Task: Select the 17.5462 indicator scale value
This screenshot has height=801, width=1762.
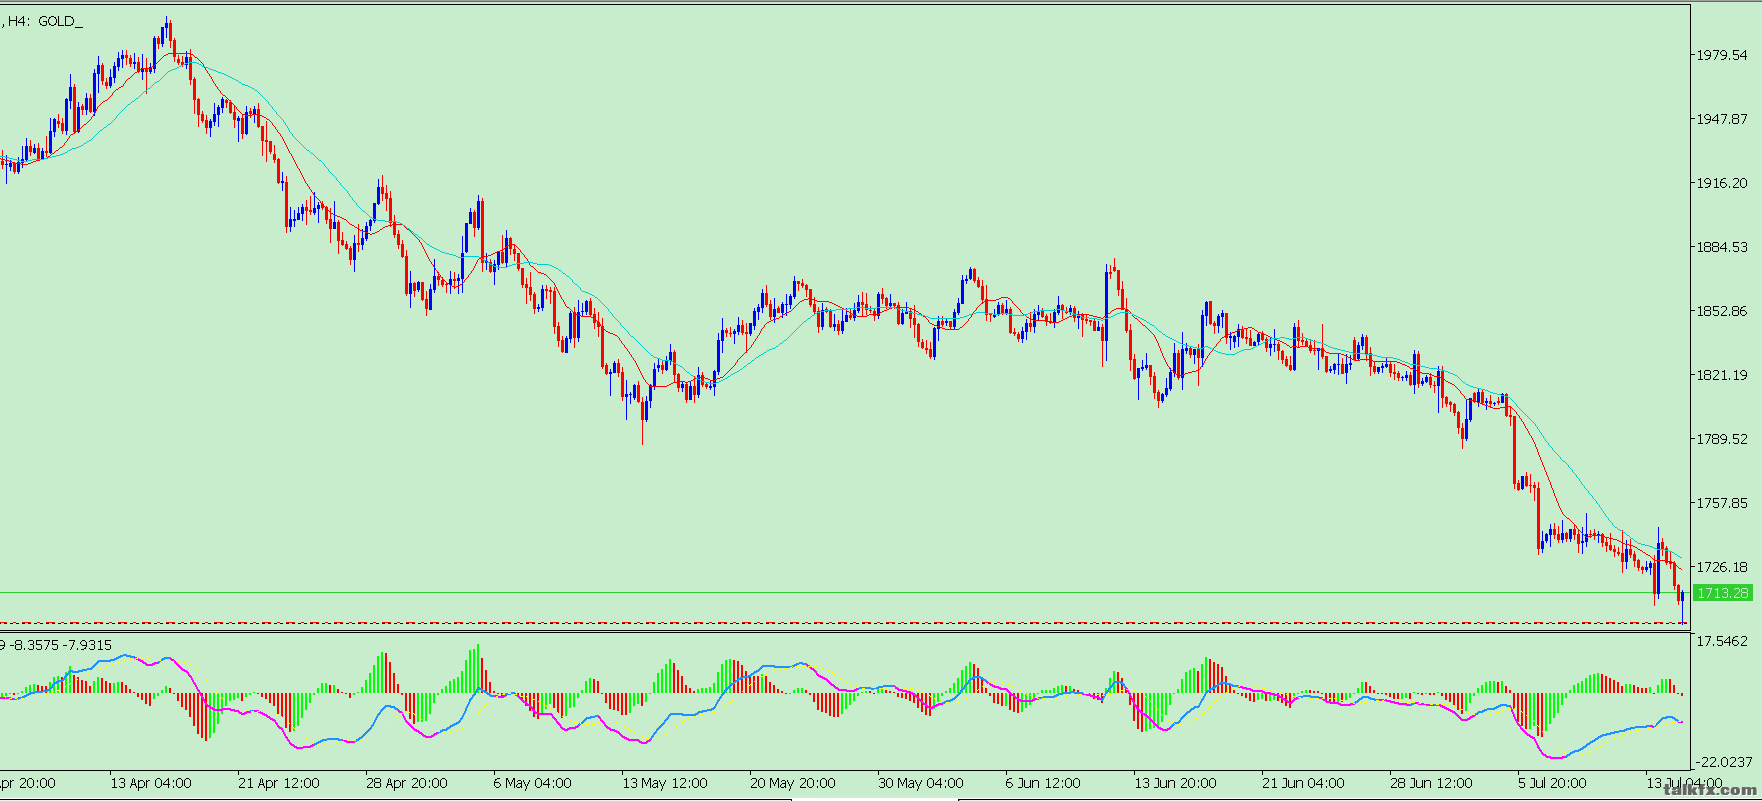Action: (x=1723, y=641)
